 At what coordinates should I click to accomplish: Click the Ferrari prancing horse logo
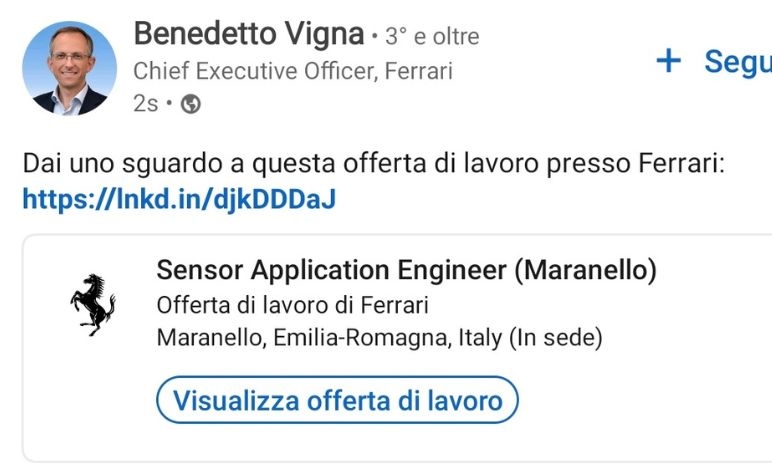(x=93, y=305)
